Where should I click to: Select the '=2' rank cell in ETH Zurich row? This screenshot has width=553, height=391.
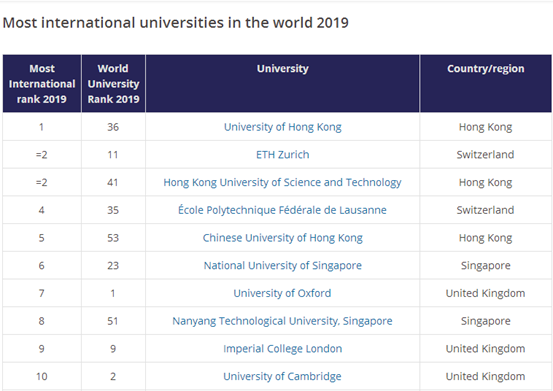coord(42,154)
